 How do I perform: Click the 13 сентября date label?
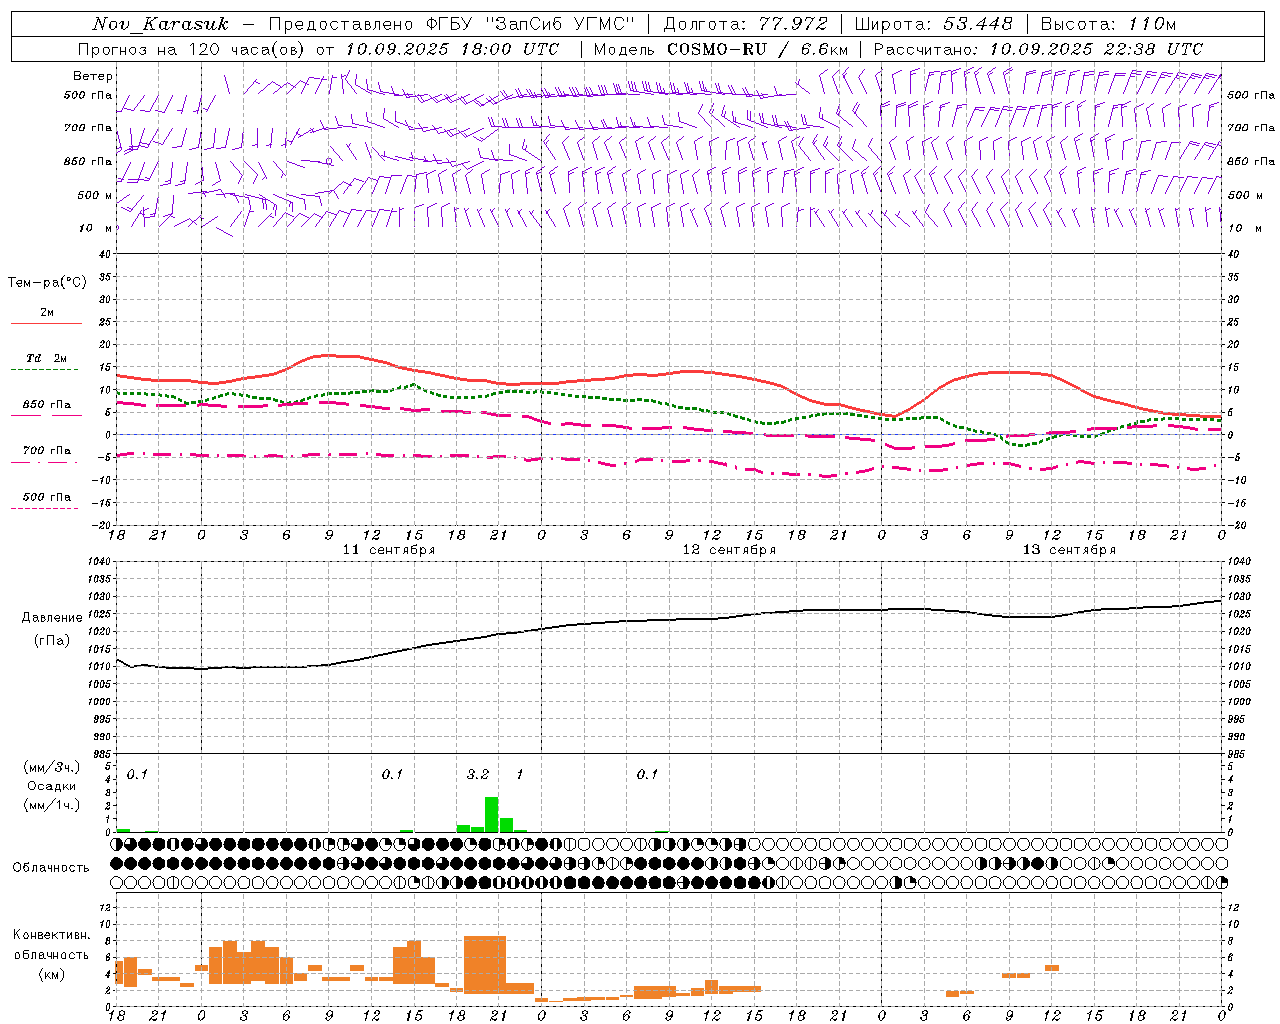point(1069,550)
